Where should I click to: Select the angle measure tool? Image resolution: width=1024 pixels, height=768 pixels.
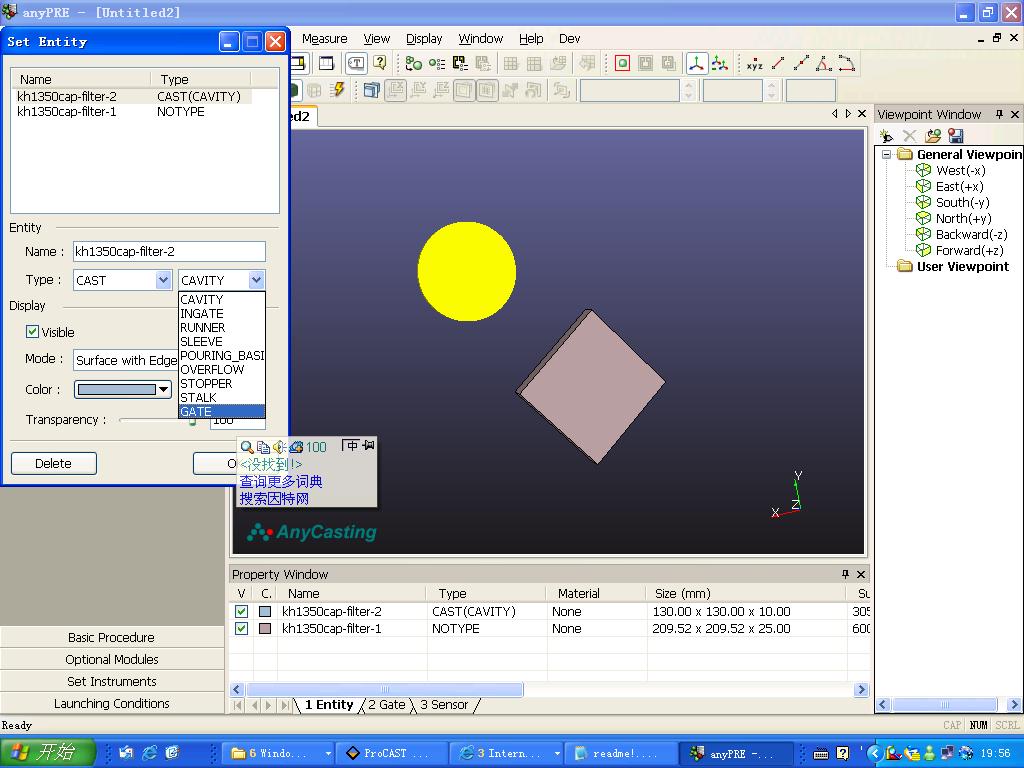(824, 63)
